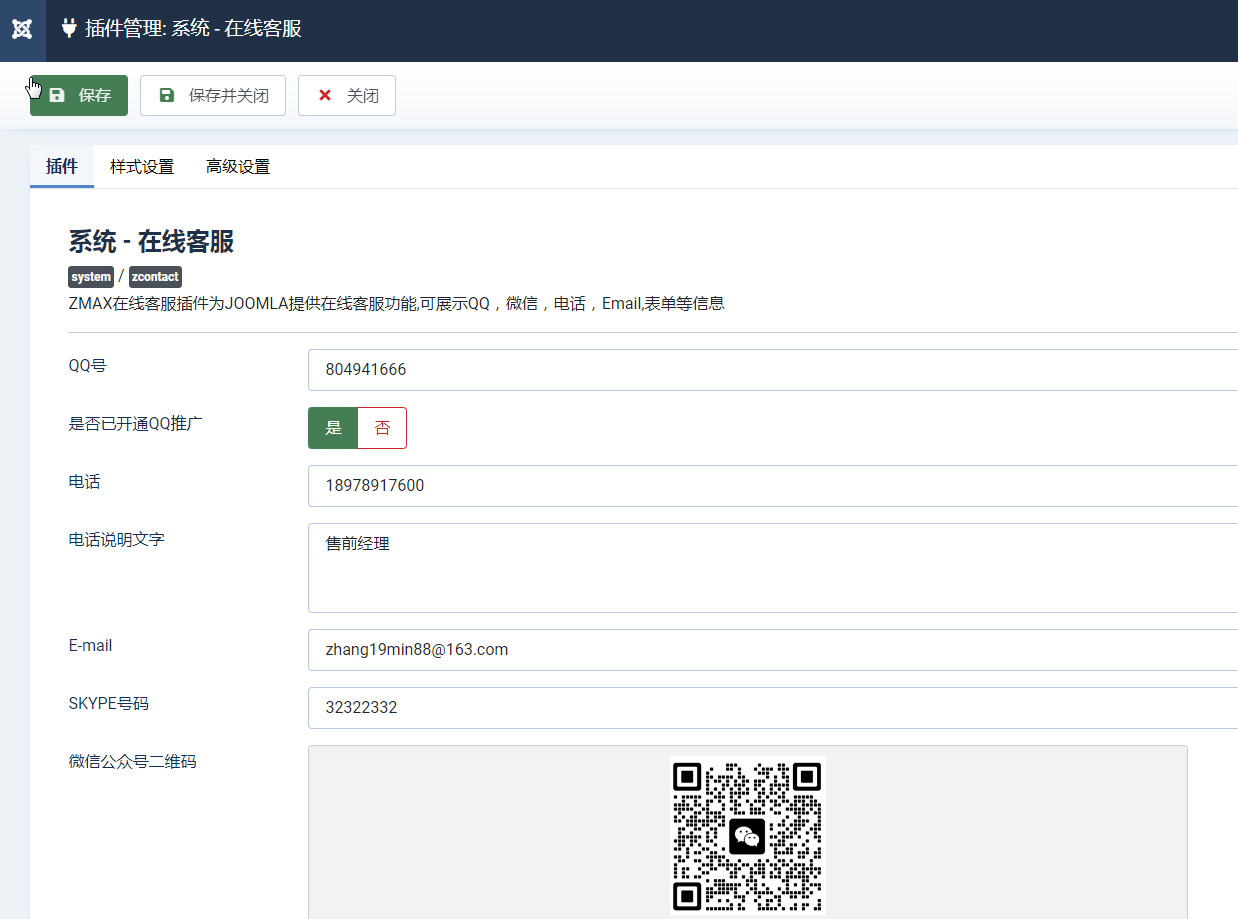1238x919 pixels.
Task: Click the SKYPE号码 label
Action: (x=108, y=704)
